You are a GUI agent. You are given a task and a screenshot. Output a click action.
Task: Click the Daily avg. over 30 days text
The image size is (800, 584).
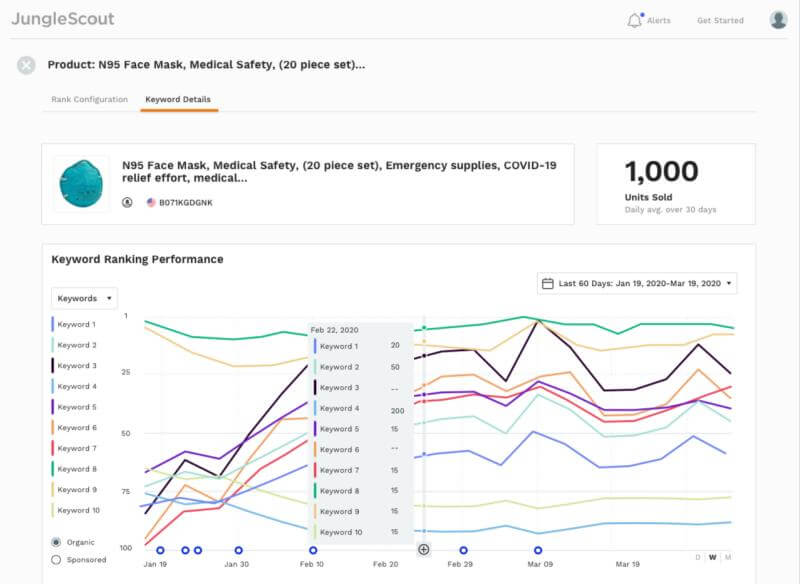pyautogui.click(x=670, y=210)
